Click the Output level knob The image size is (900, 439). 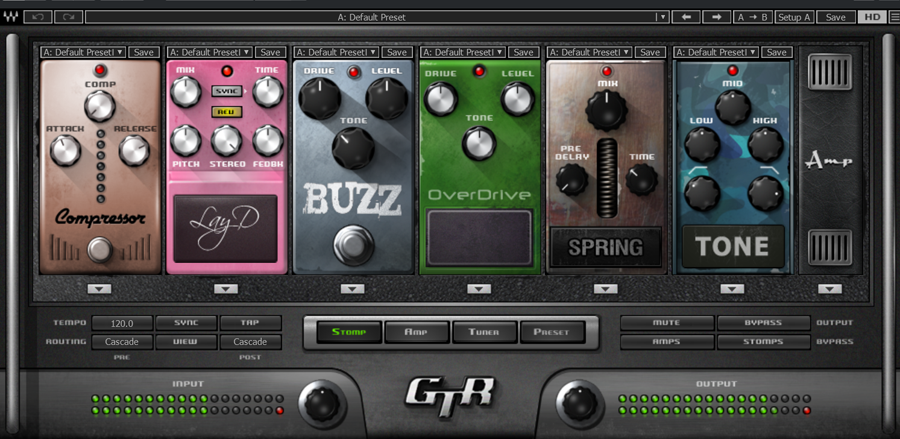coord(580,403)
